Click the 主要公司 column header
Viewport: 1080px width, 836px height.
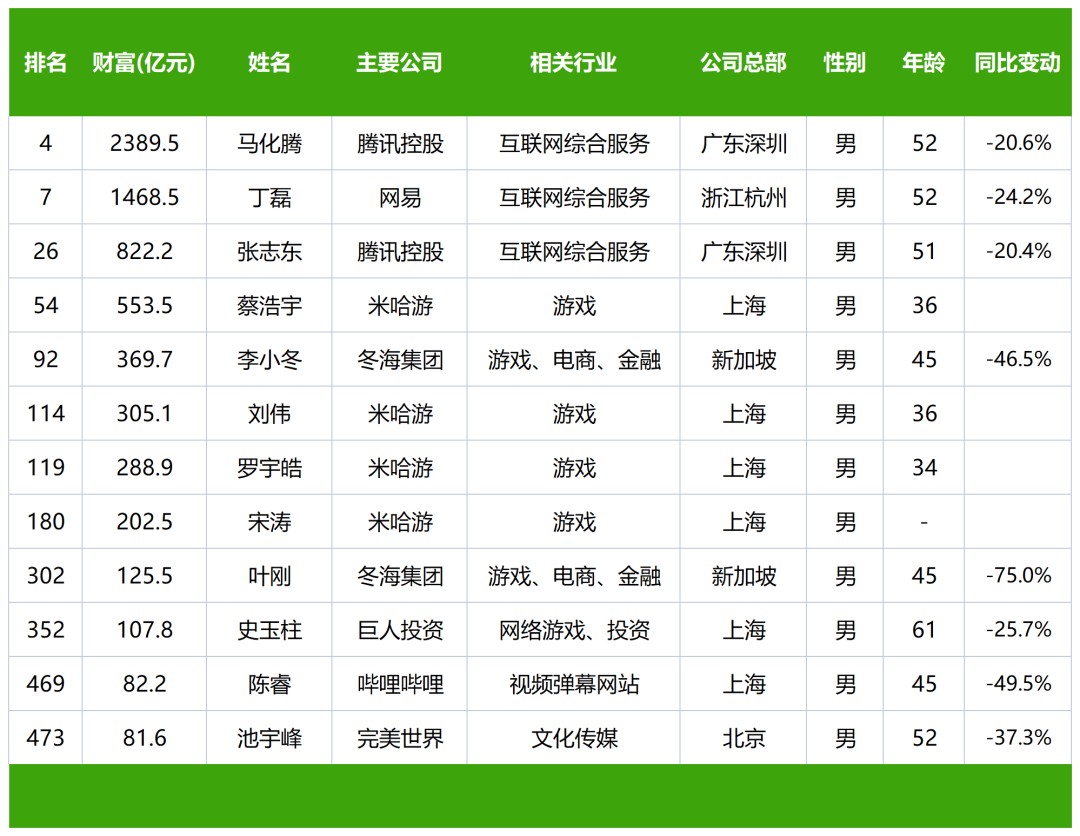pos(399,63)
